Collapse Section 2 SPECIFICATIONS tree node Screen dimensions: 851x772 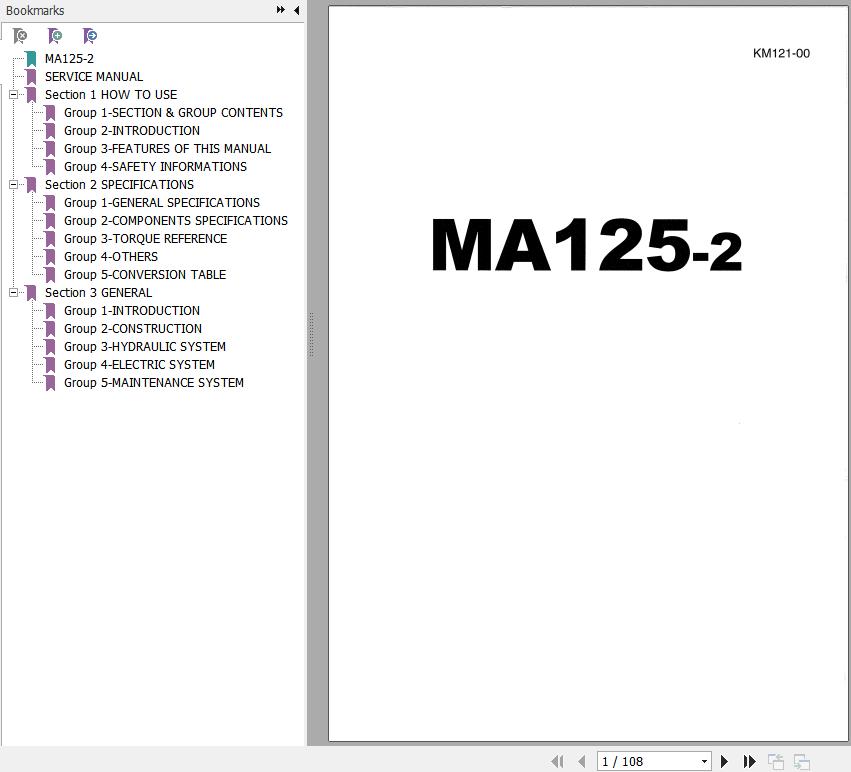coord(14,185)
